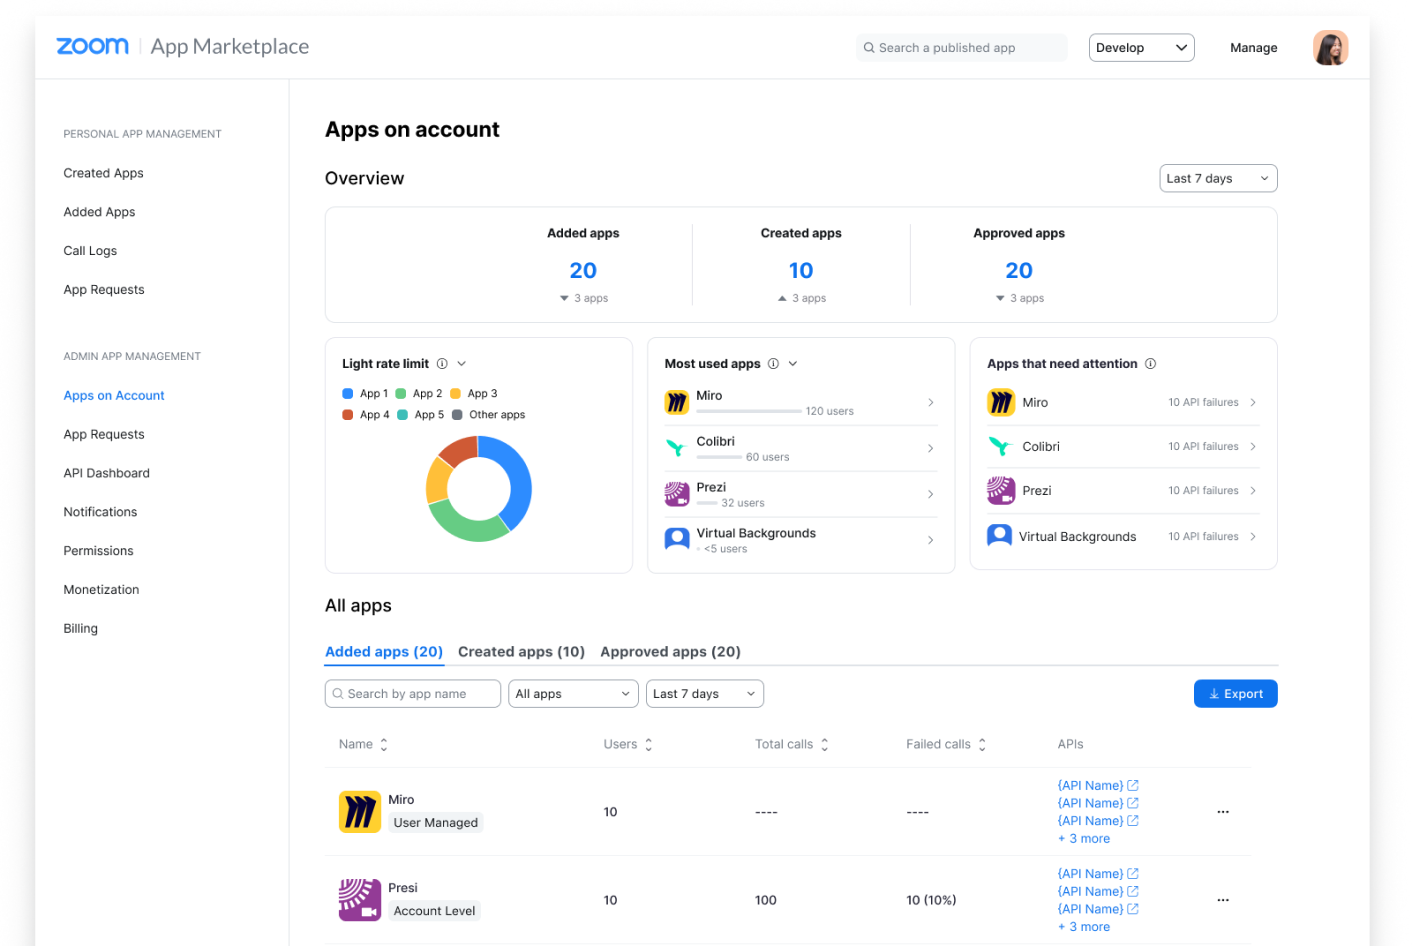
Task: Open Monetization in sidebar
Action: 101,590
